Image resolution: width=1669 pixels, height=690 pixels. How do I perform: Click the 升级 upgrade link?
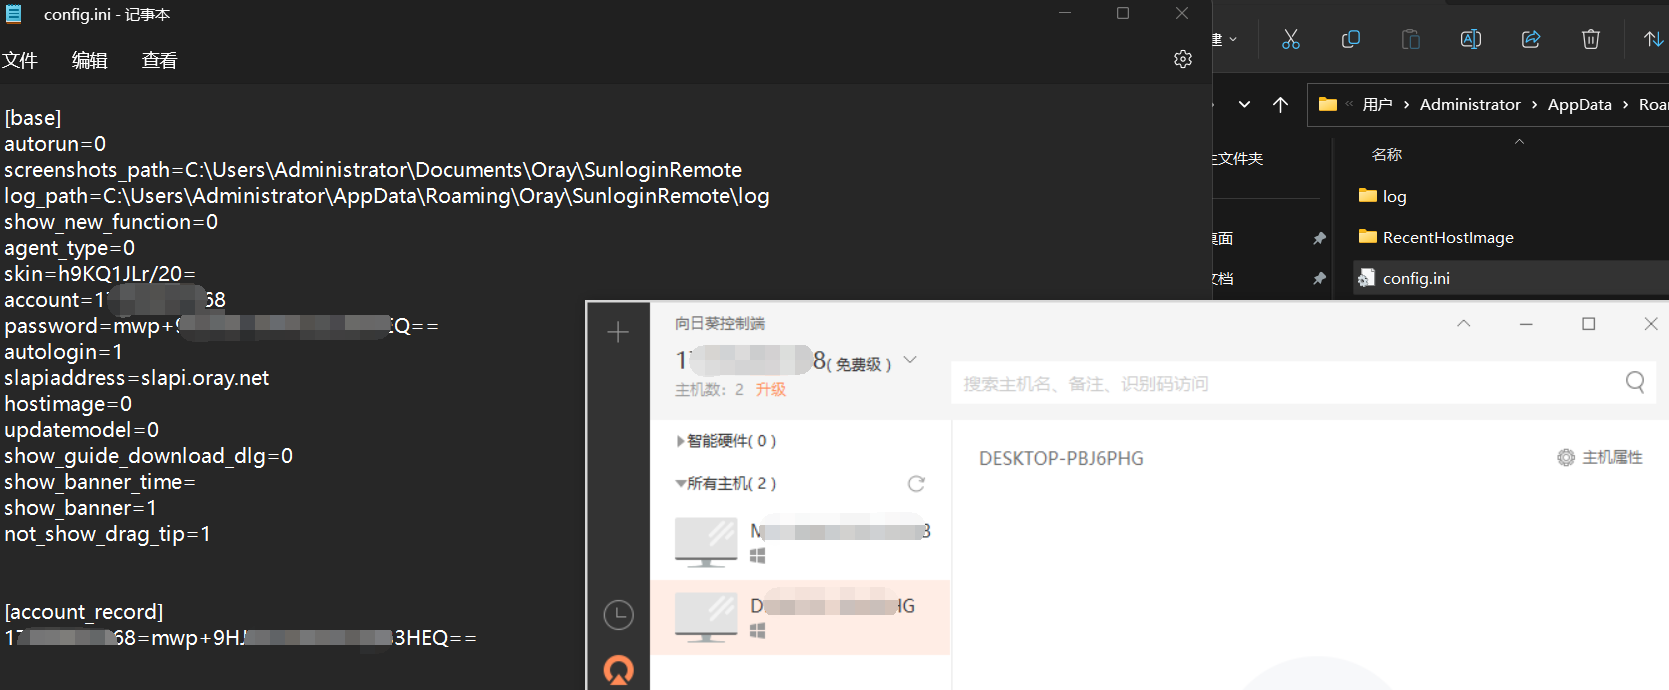click(770, 389)
